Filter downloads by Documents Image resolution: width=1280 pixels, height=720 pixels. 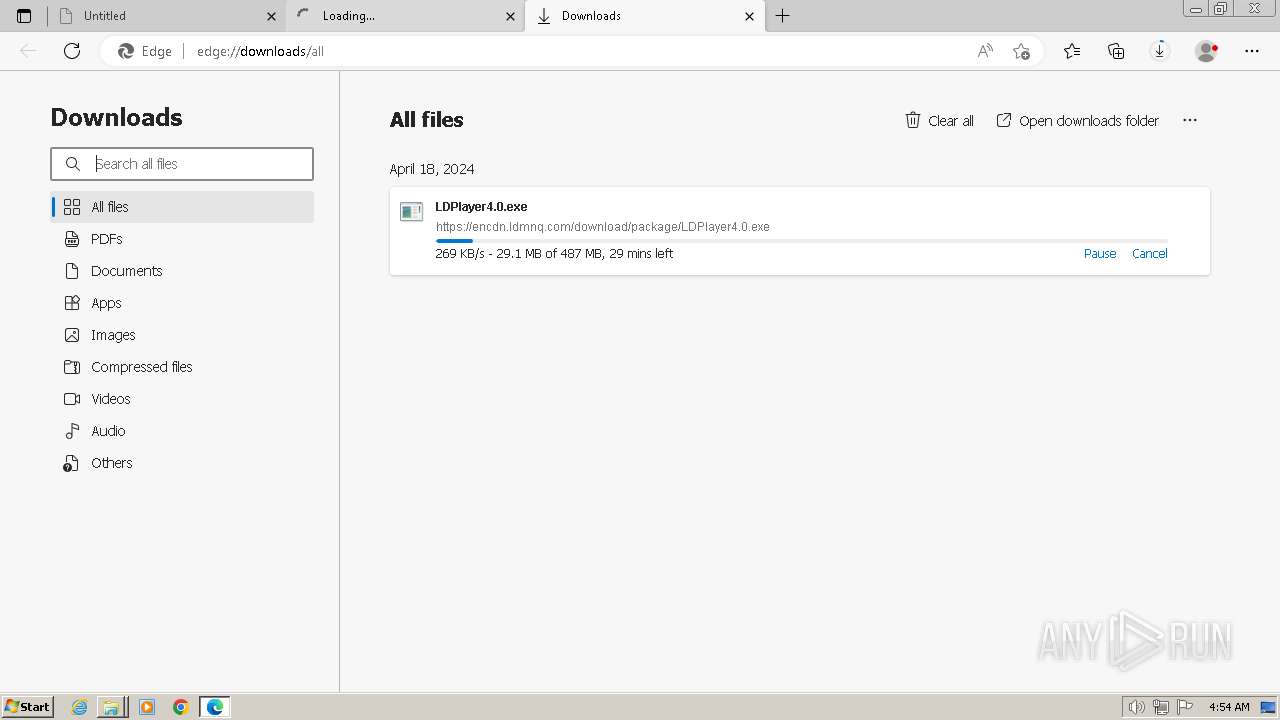[182, 271]
